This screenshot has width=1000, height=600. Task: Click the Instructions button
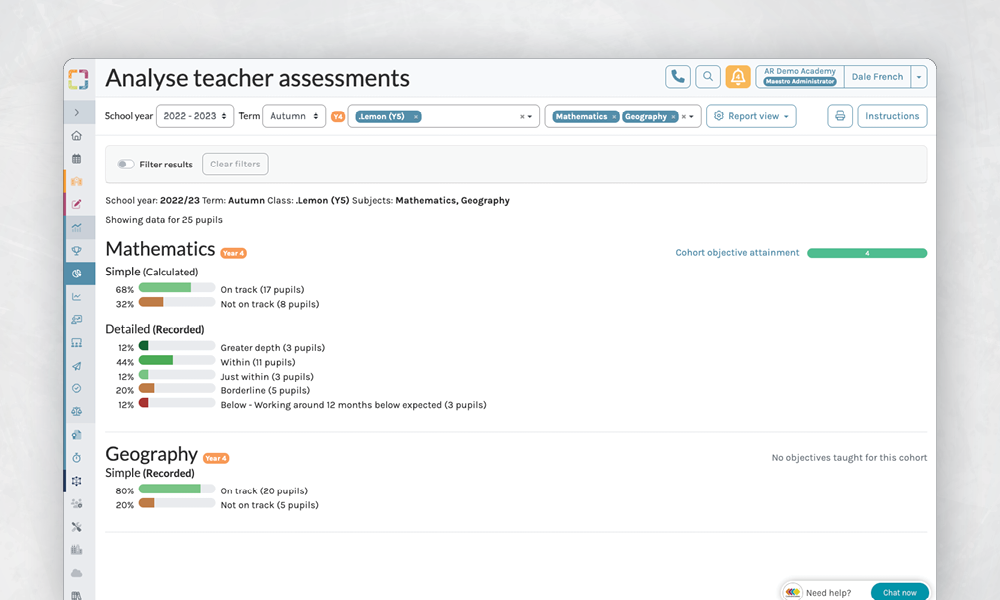tap(891, 116)
